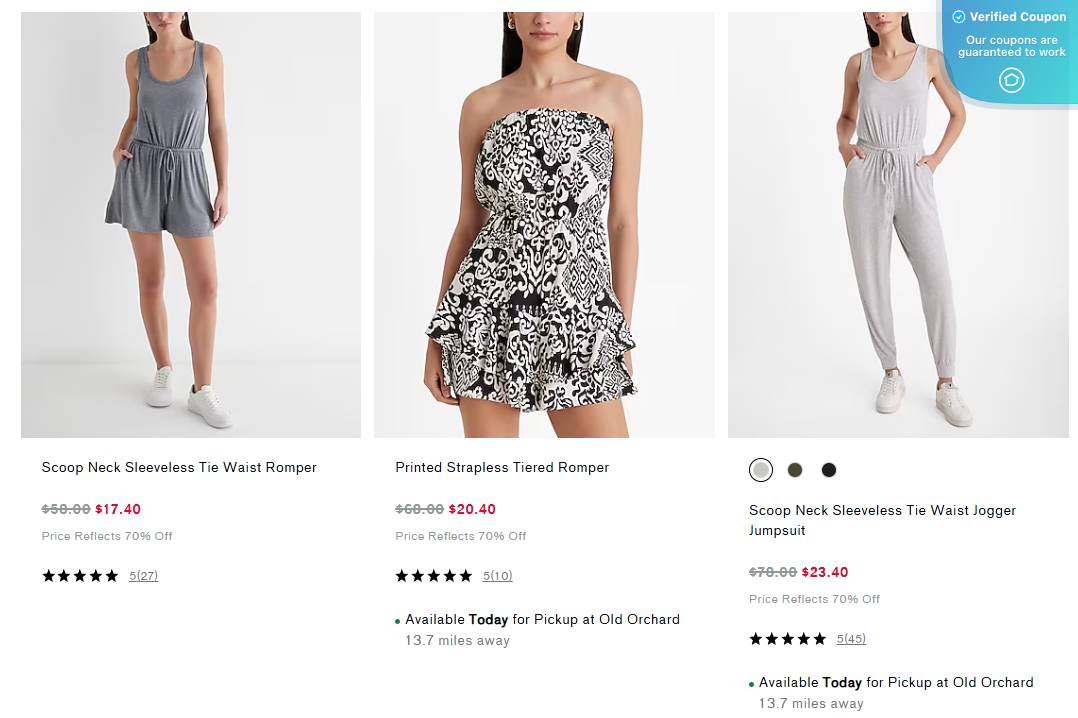
Task: Click the house icon on the coupon banner
Action: point(1010,80)
